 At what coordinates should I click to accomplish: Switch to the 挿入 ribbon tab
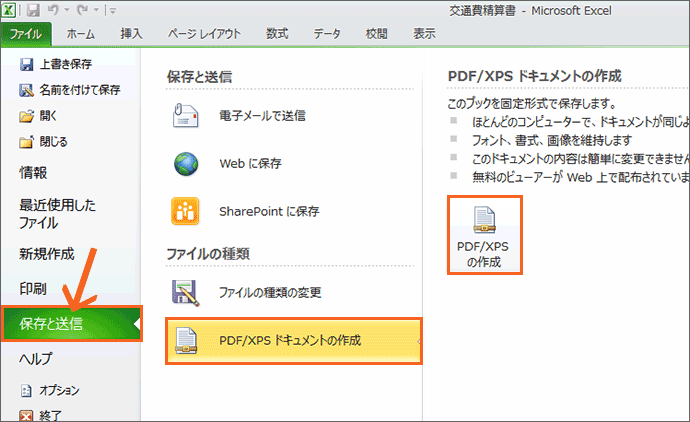pos(132,34)
